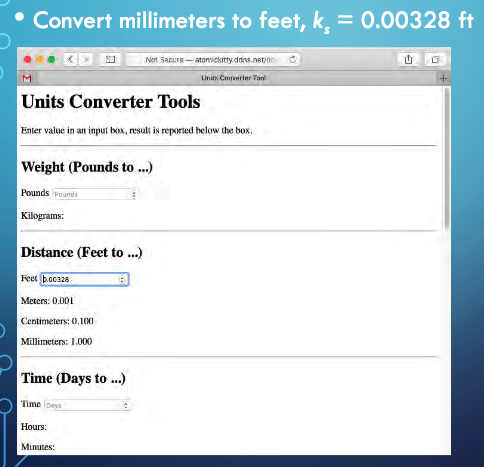Click the red close window button
484x467 pixels.
click(27, 59)
